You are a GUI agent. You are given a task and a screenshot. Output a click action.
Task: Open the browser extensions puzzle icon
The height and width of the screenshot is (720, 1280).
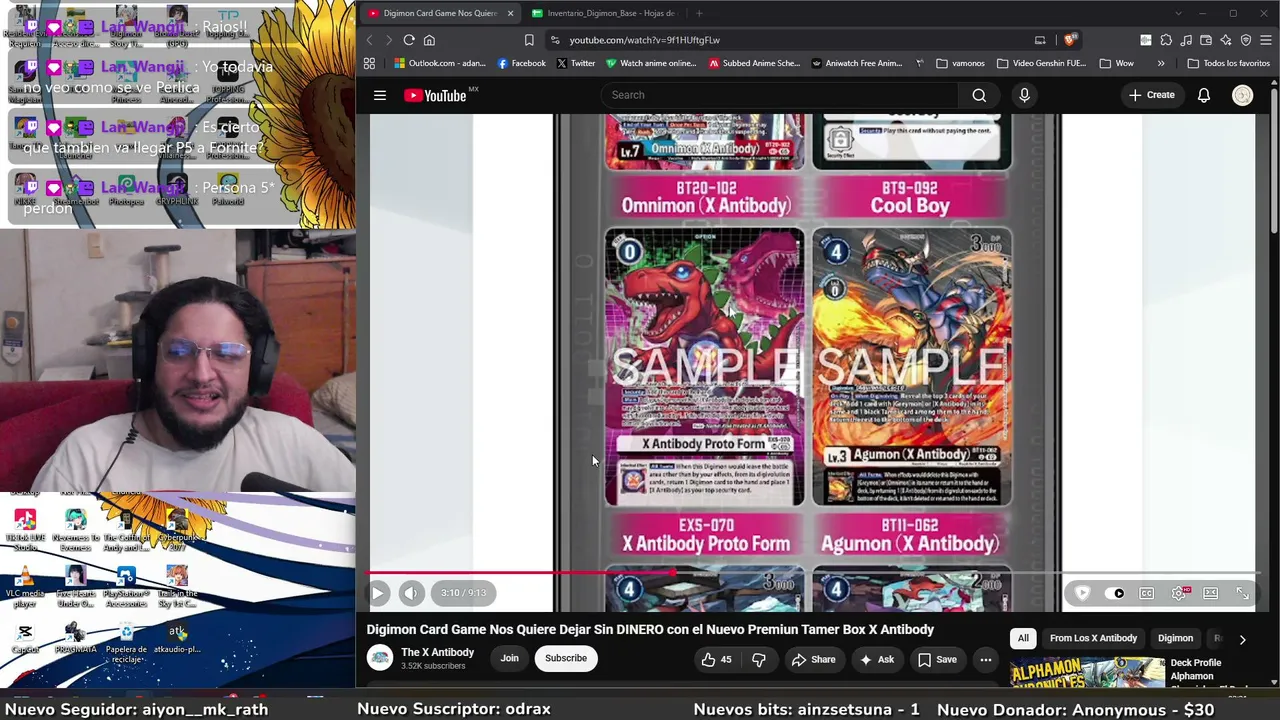tap(1166, 40)
